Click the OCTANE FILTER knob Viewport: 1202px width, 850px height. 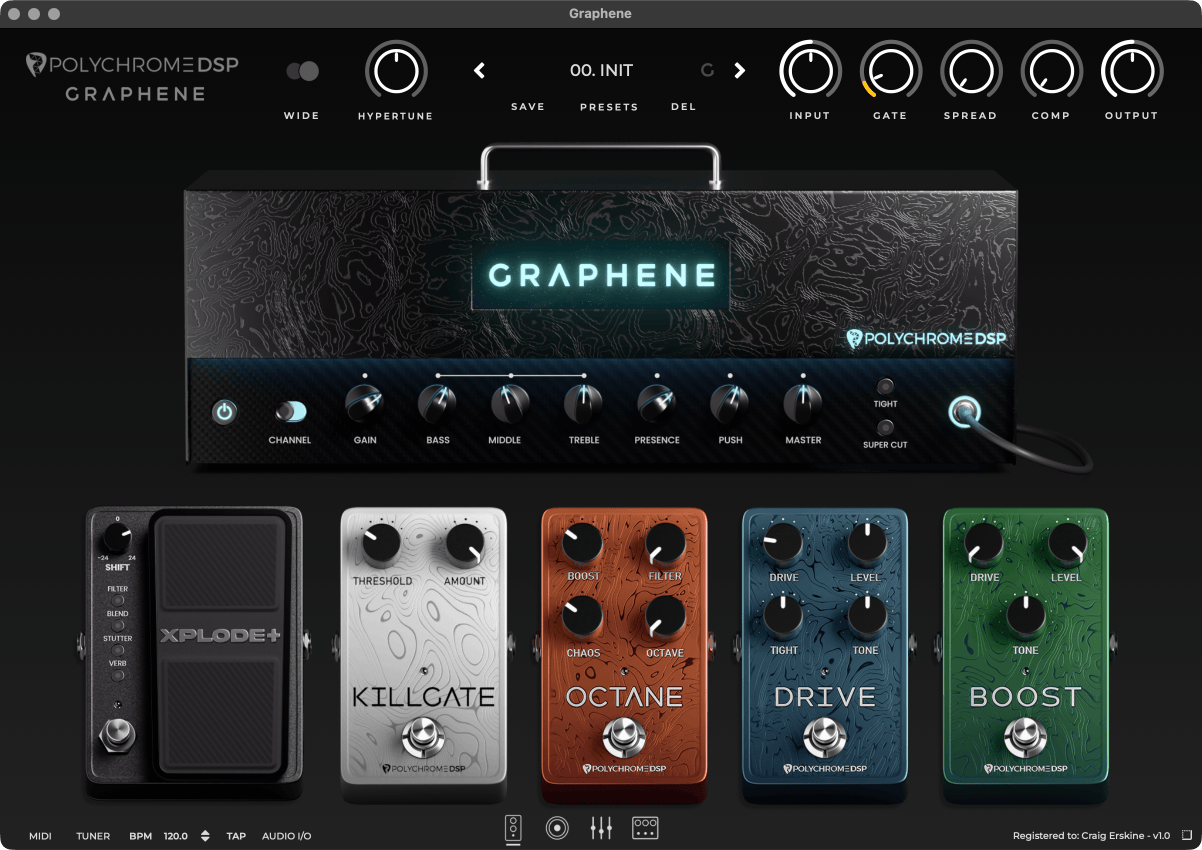click(x=665, y=543)
